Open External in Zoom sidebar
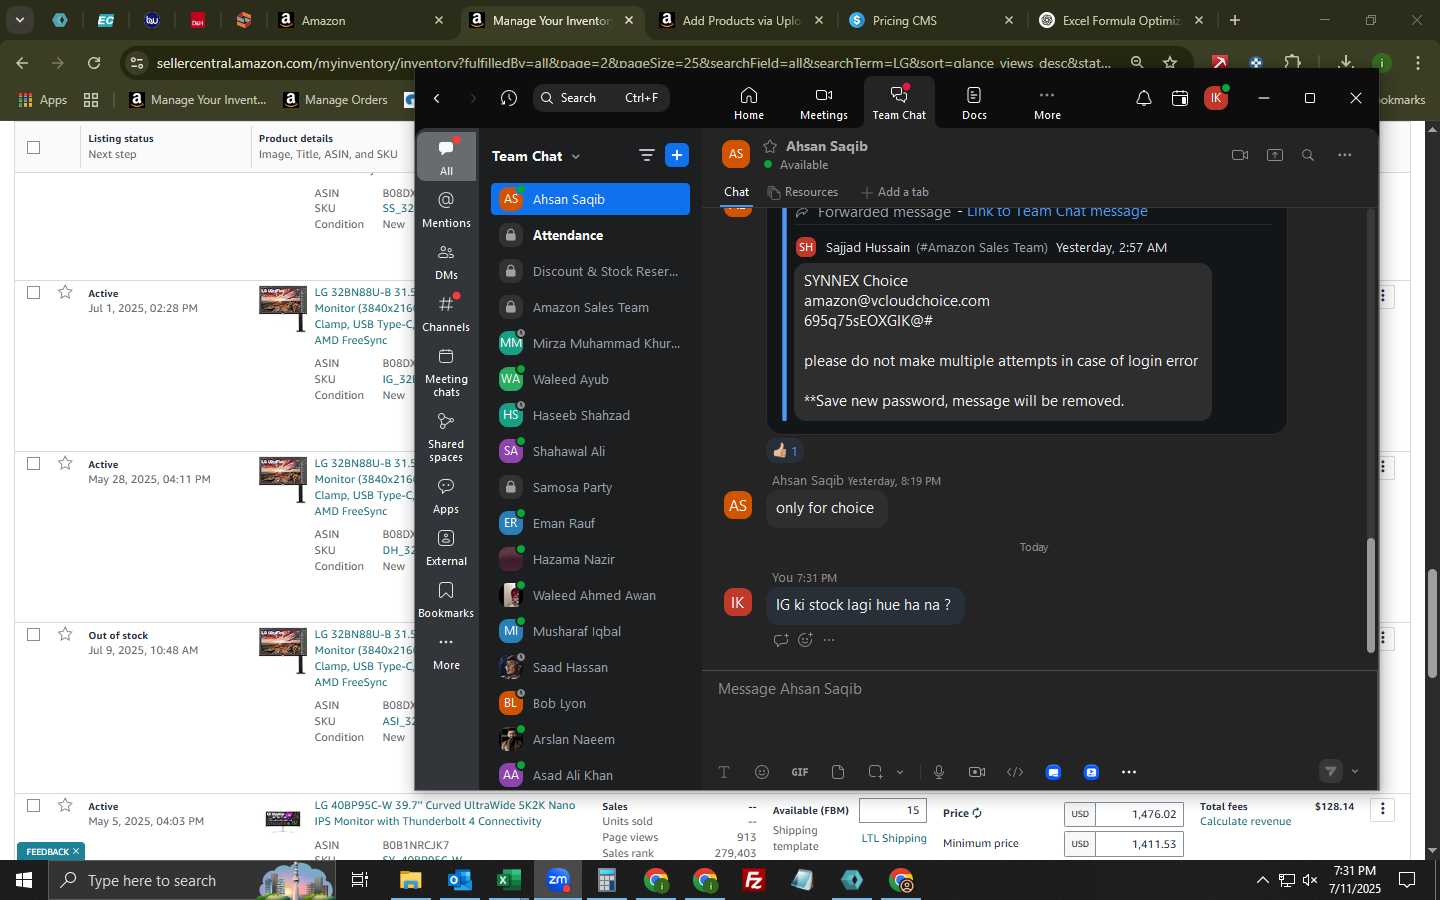This screenshot has height=900, width=1440. [446, 548]
